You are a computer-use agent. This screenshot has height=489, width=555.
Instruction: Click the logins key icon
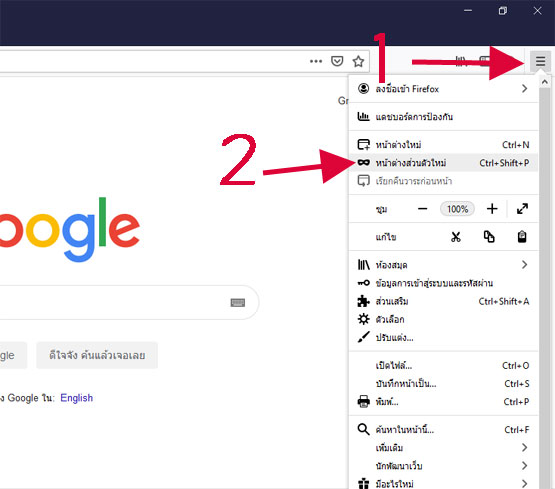[x=364, y=283]
